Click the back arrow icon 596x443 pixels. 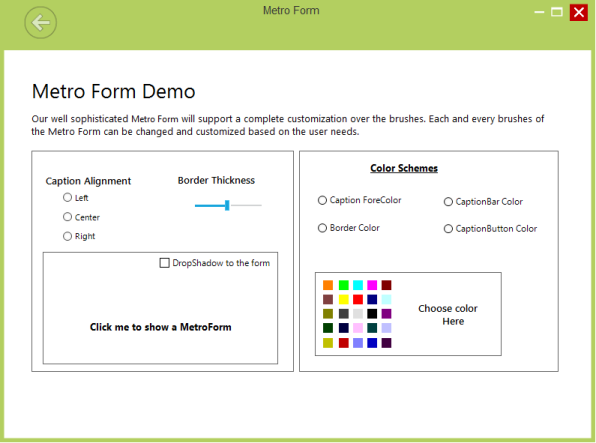[41, 23]
